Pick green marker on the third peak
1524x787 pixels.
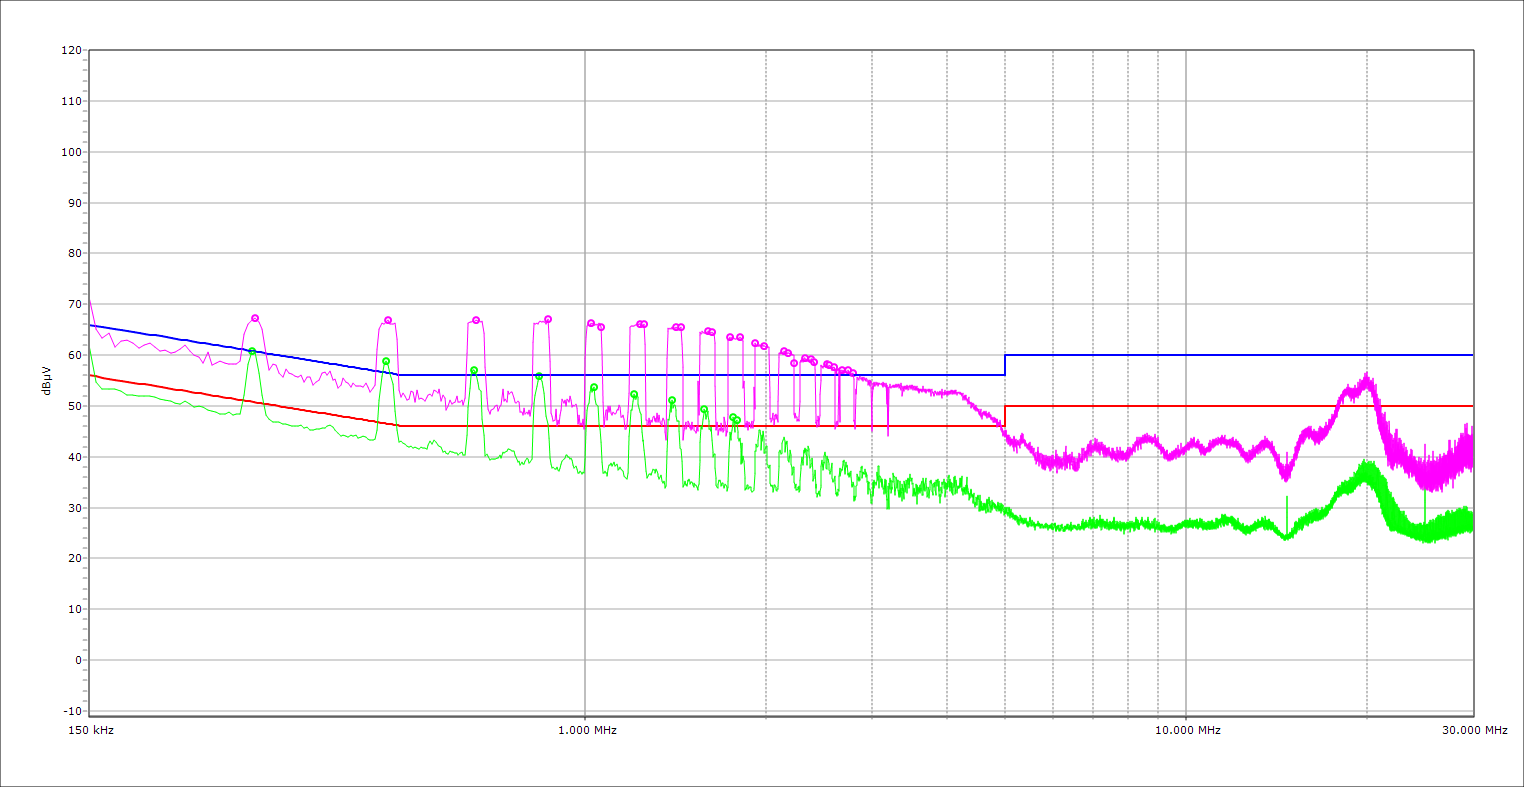click(474, 370)
